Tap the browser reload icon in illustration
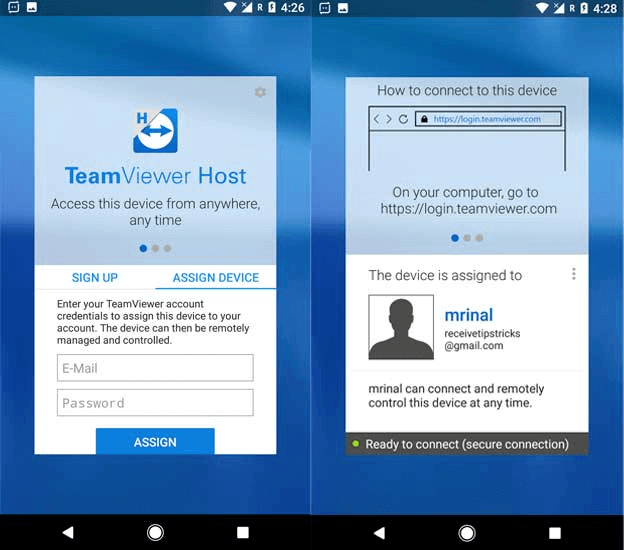Viewport: 624px width, 550px height. coord(403,119)
